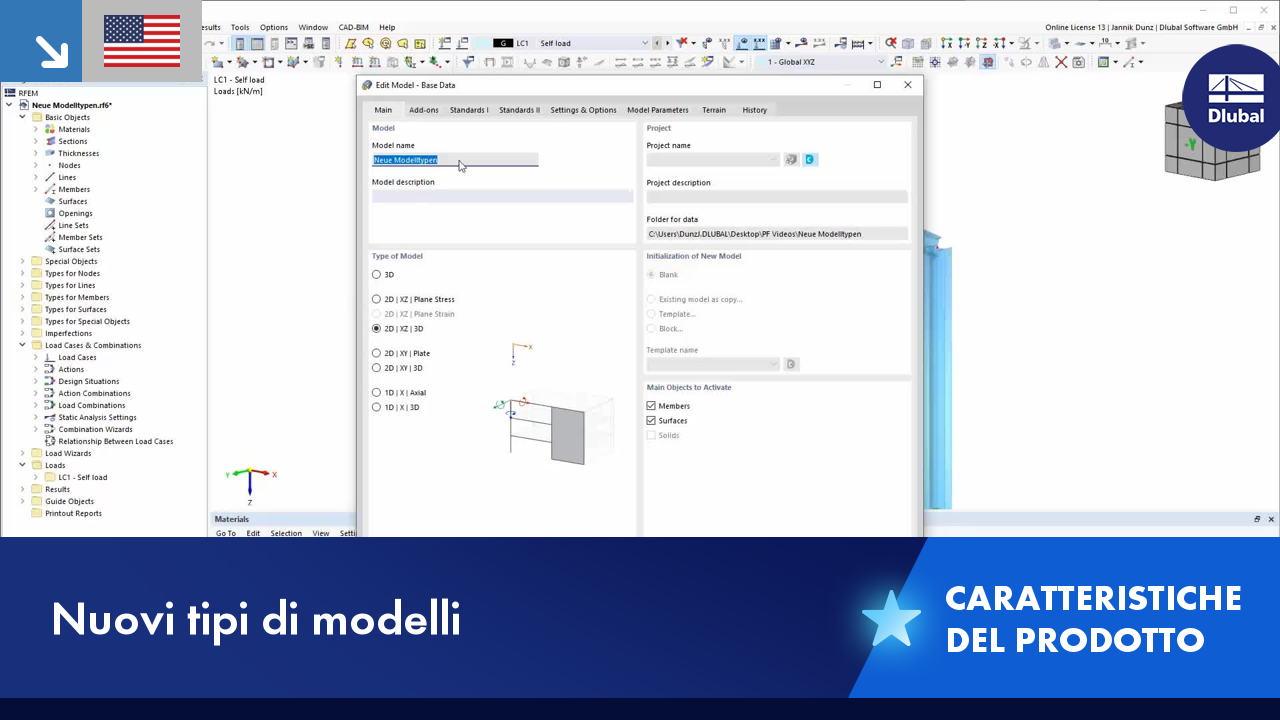Uncheck the Members checkbox
The height and width of the screenshot is (720, 1280).
[651, 406]
